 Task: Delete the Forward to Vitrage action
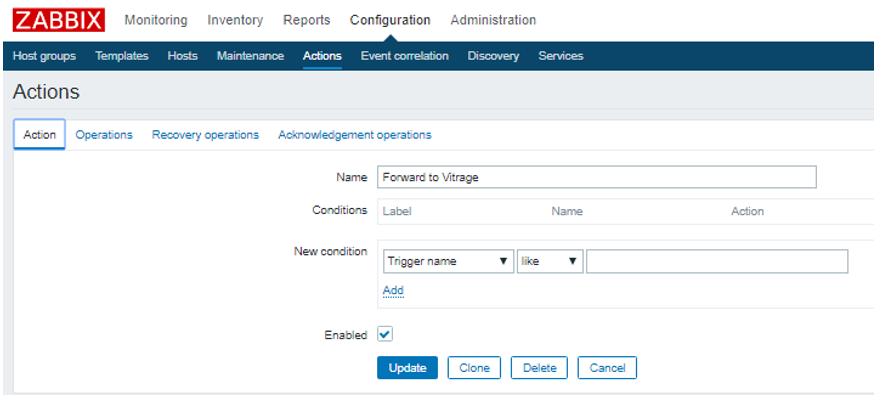tap(539, 368)
